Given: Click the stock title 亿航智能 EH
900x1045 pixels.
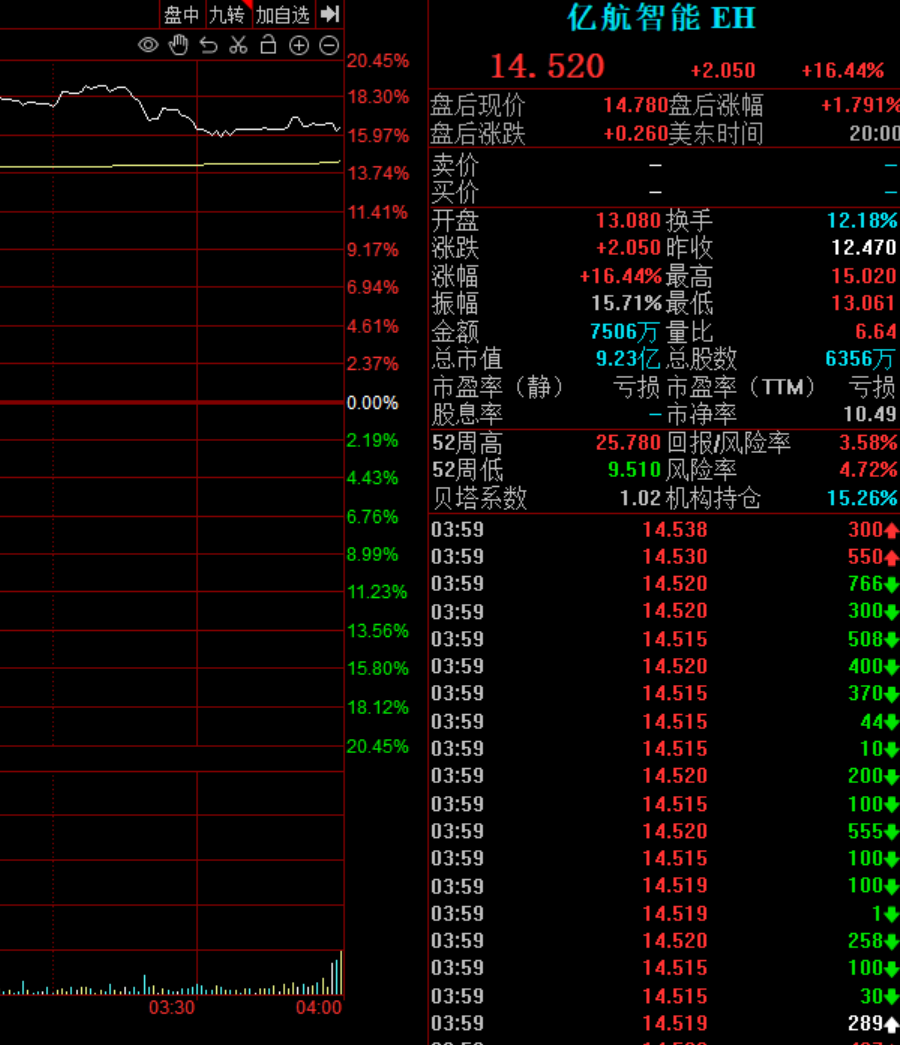Looking at the screenshot, I should pos(661,17).
